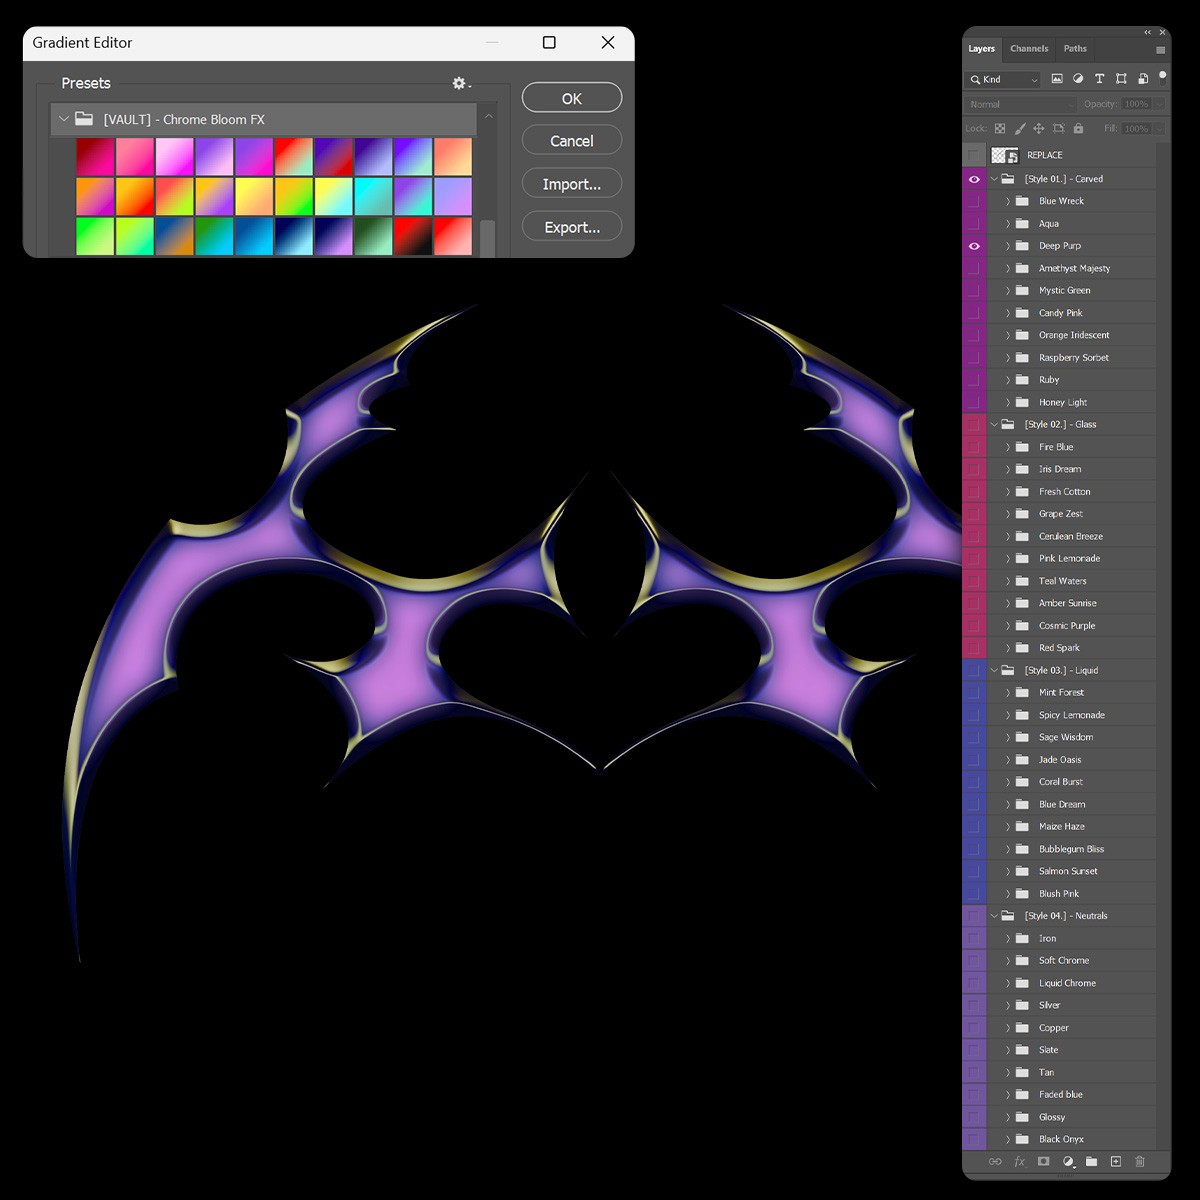The image size is (1200, 1200).
Task: Click the Export... button
Action: point(572,227)
